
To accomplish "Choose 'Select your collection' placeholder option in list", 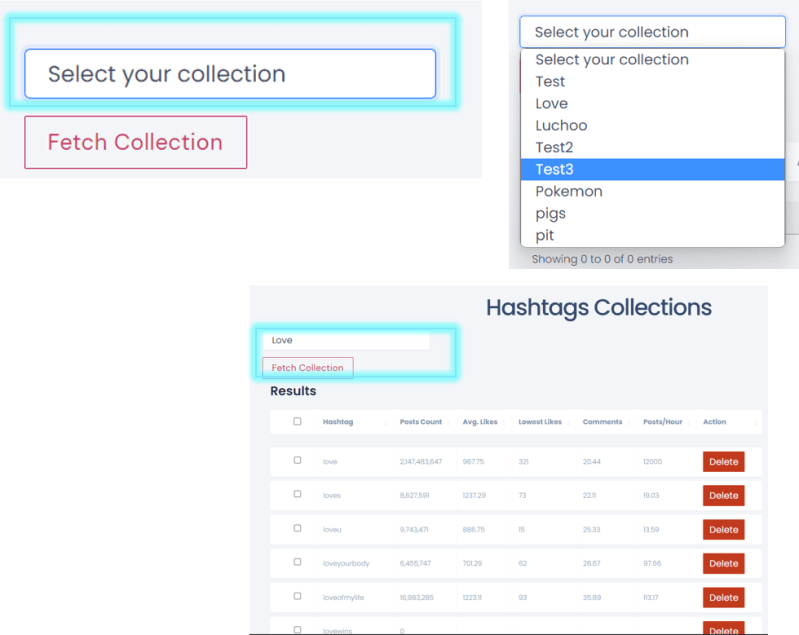I will 652,60.
